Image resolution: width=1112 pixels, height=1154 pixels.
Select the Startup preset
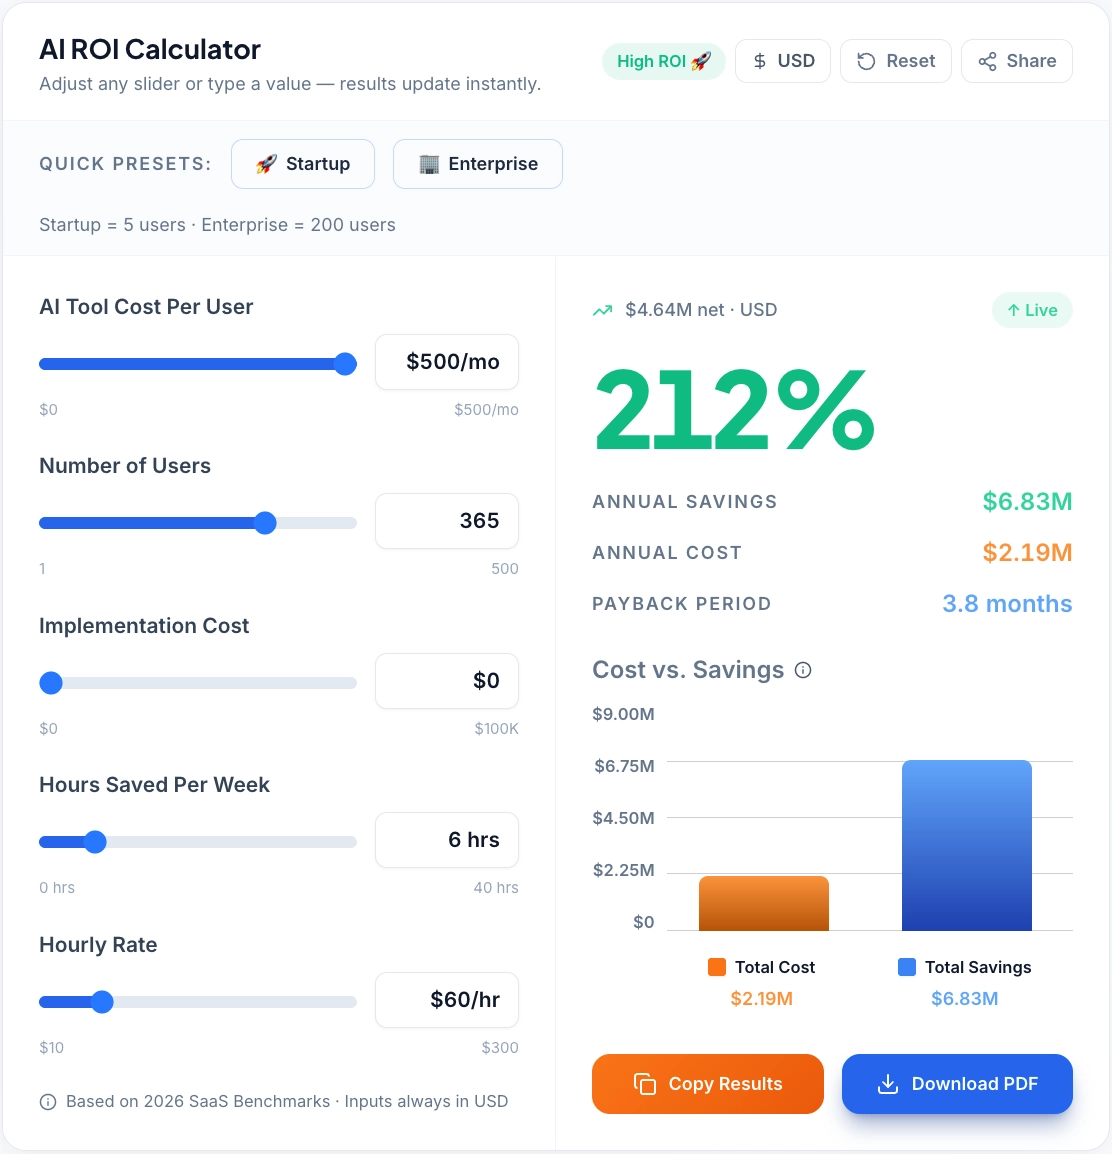302,163
